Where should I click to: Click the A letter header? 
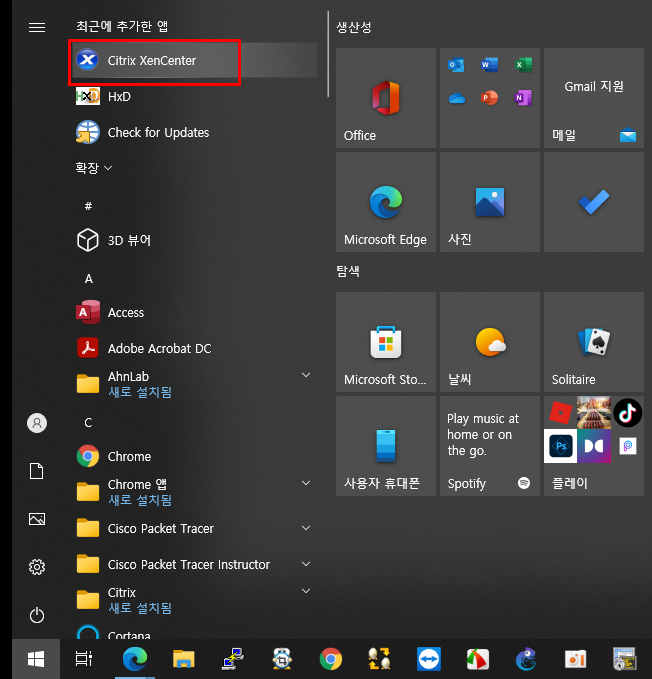point(89,278)
